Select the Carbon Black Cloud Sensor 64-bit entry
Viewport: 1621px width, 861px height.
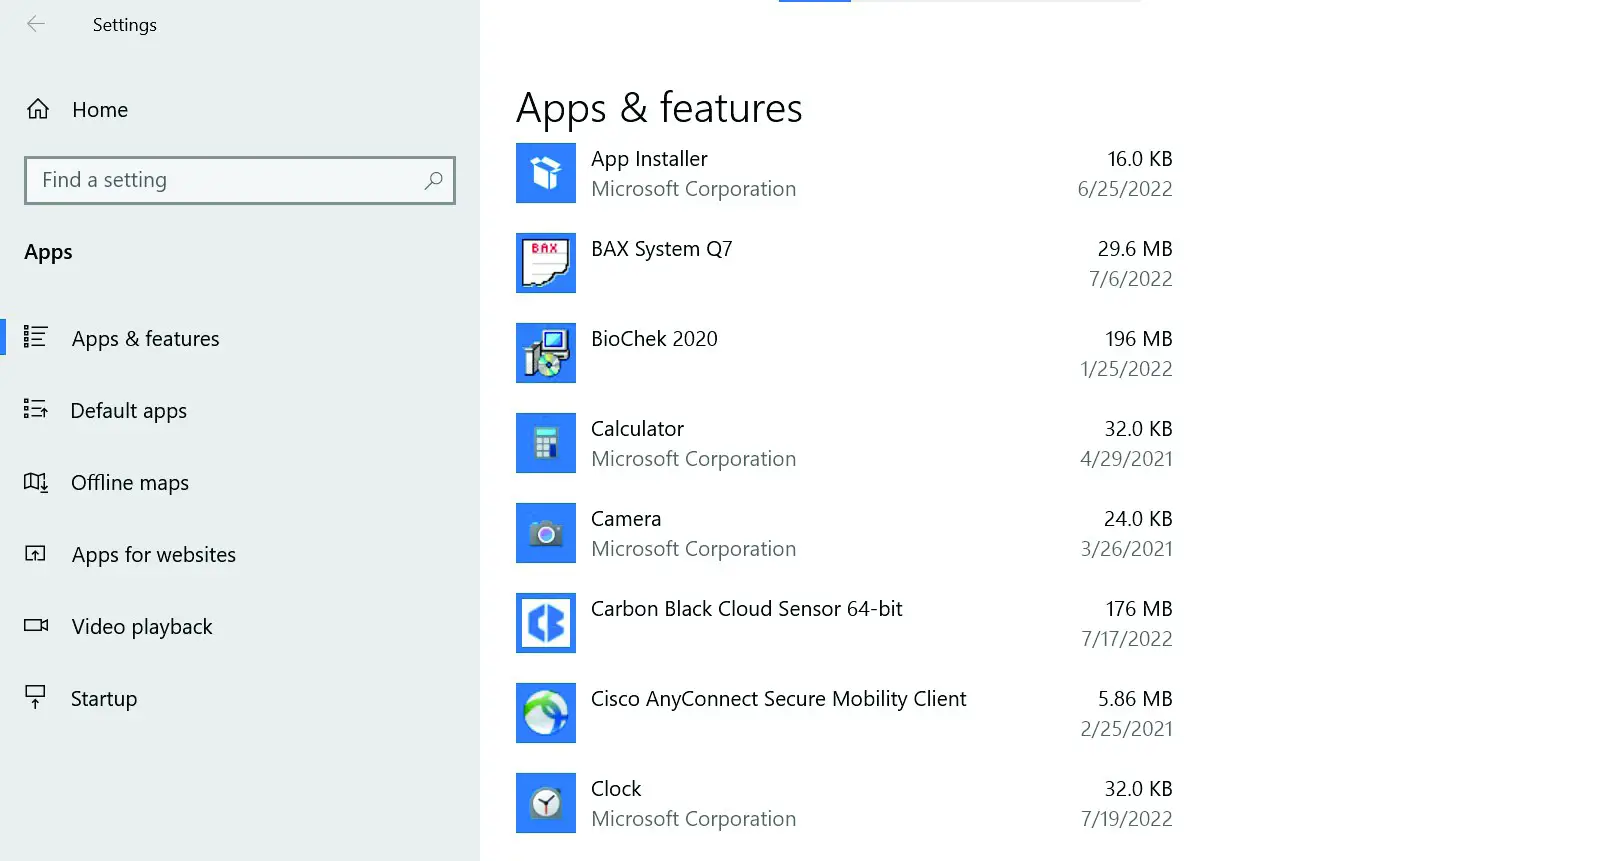point(746,609)
